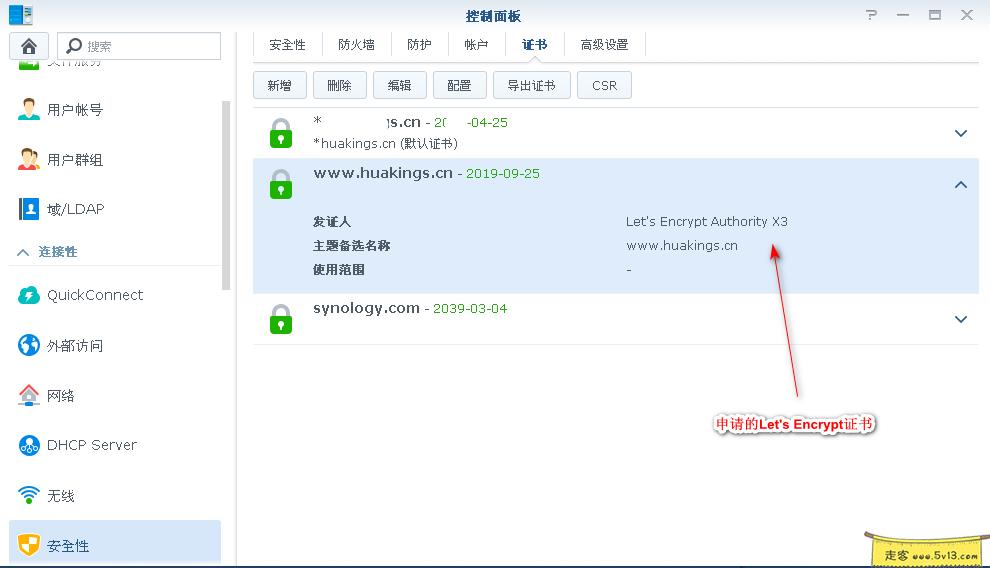The width and height of the screenshot is (990, 568).
Task: Open the Control Panel home icon
Action: pyautogui.click(x=28, y=46)
